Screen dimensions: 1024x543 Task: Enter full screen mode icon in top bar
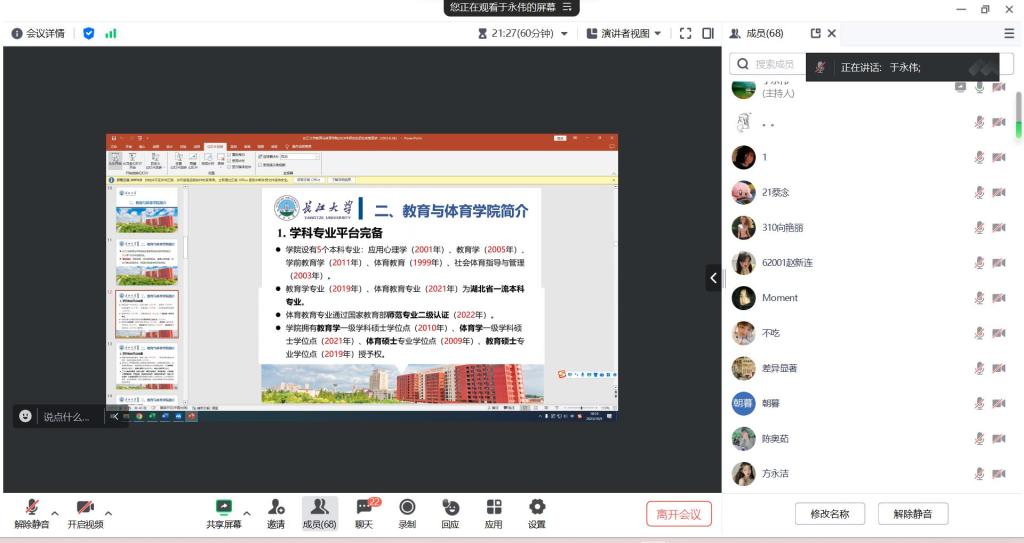point(685,33)
